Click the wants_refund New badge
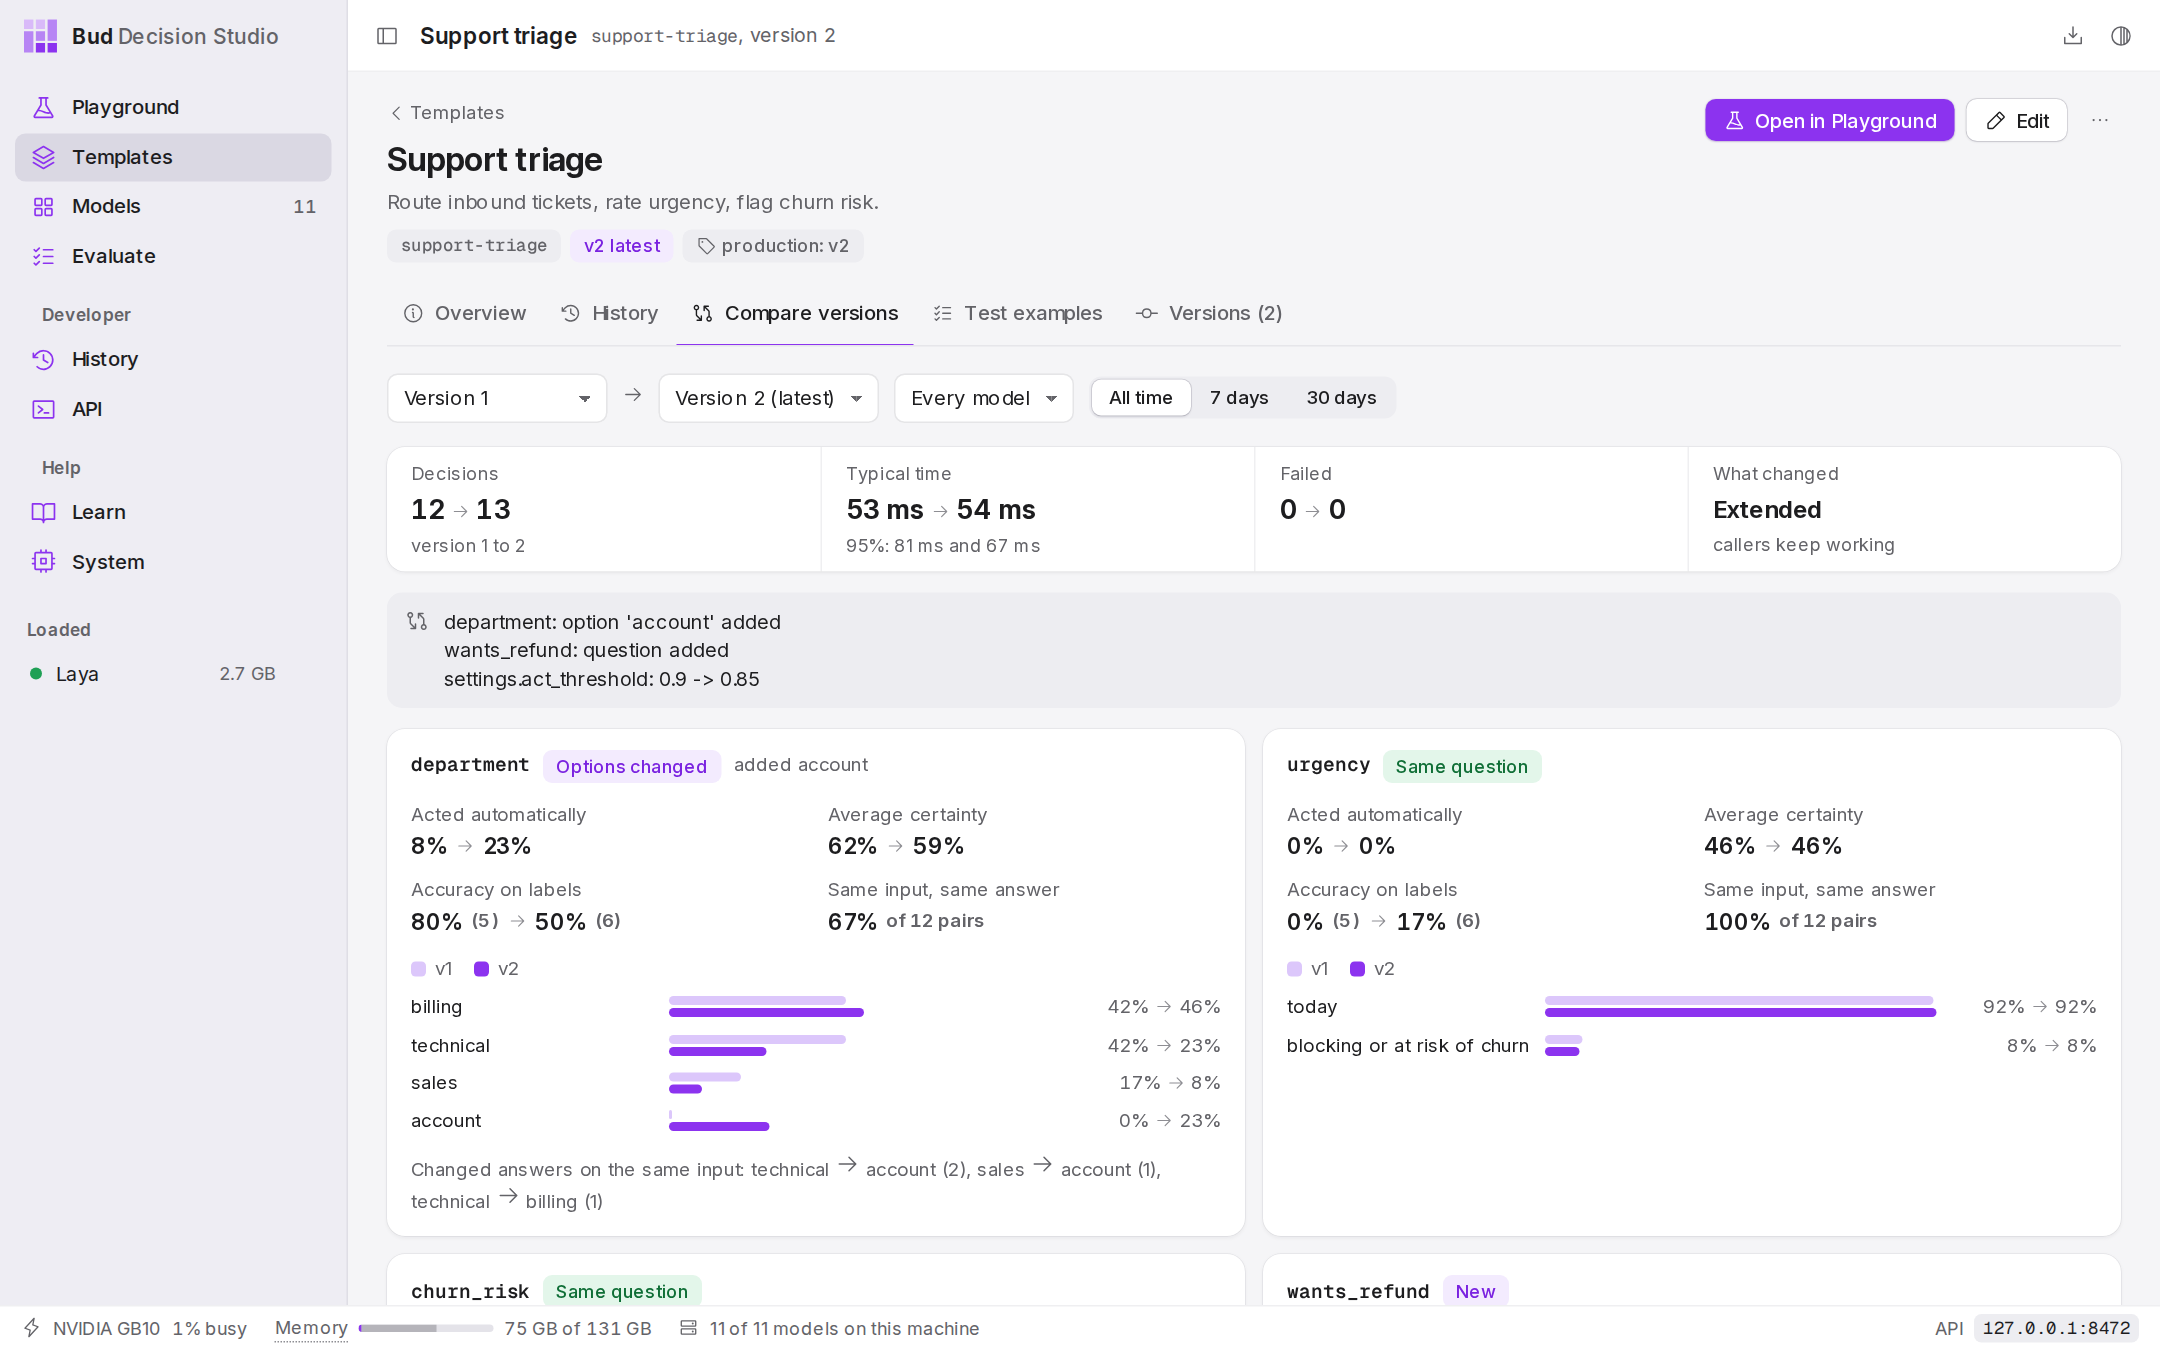2160x1350 pixels. point(1475,1291)
